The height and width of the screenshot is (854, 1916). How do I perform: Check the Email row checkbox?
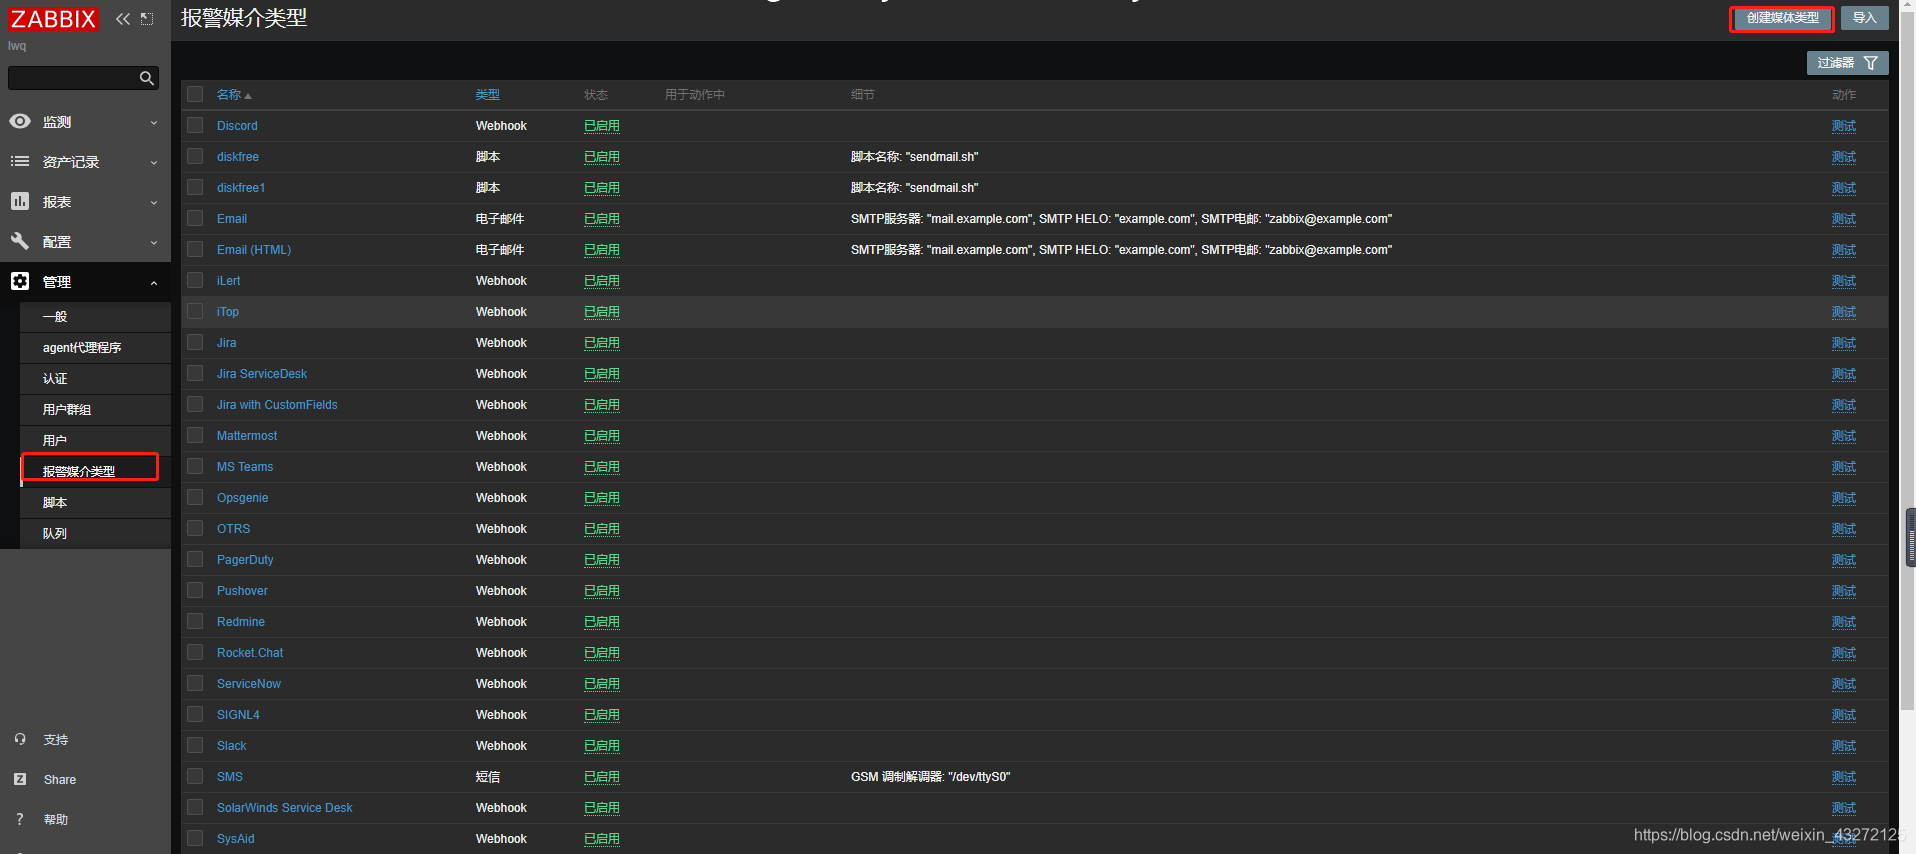tap(195, 218)
